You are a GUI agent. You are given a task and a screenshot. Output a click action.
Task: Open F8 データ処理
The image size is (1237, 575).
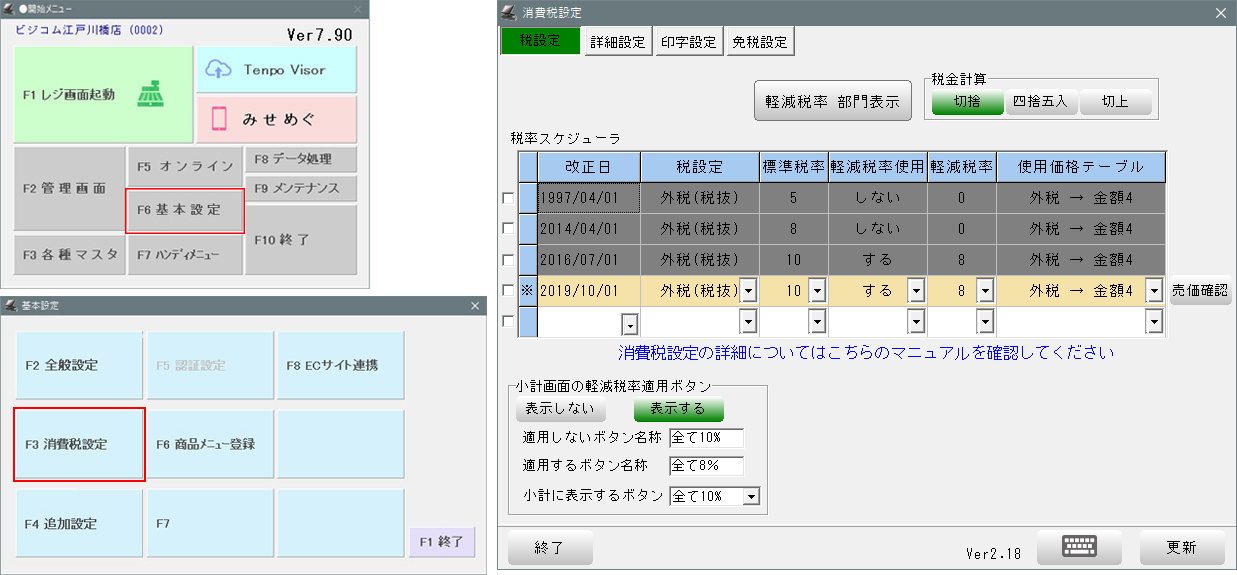pyautogui.click(x=300, y=159)
